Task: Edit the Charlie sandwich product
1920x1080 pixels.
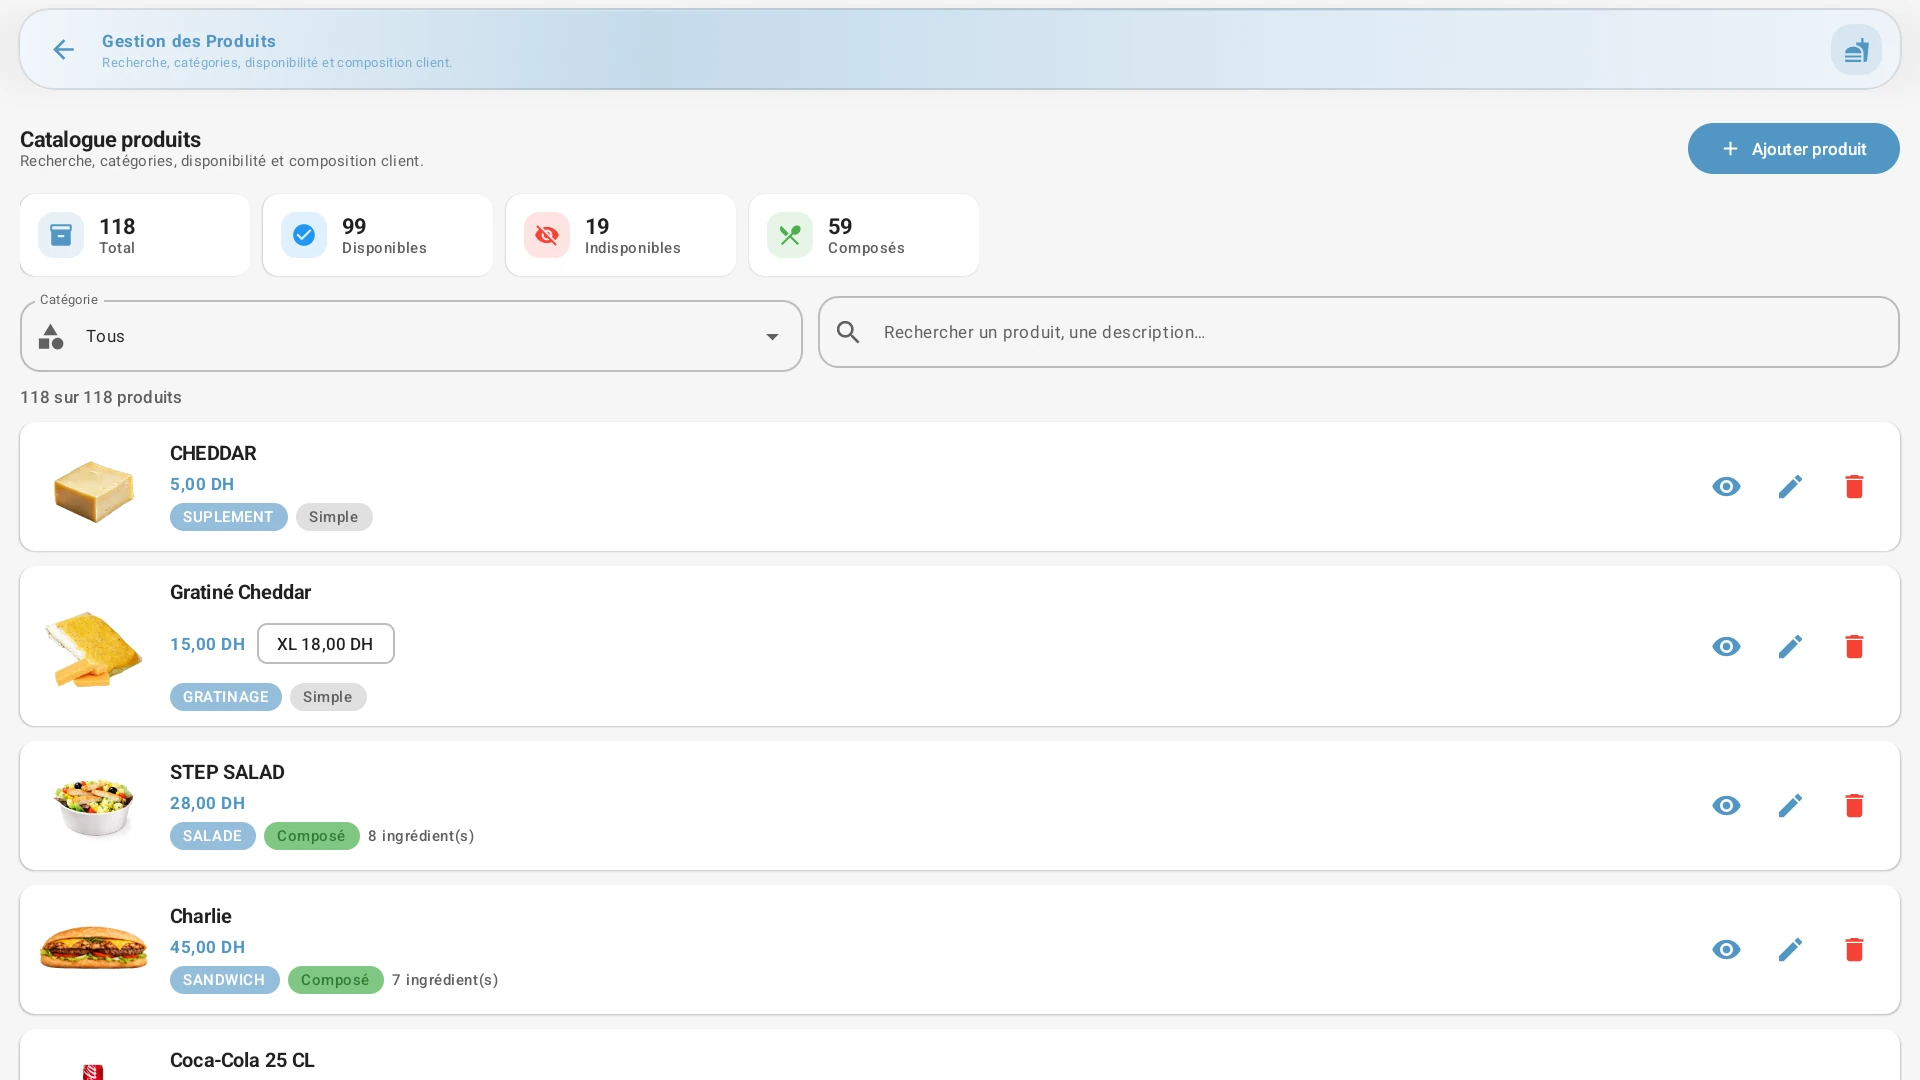Action: click(1790, 950)
